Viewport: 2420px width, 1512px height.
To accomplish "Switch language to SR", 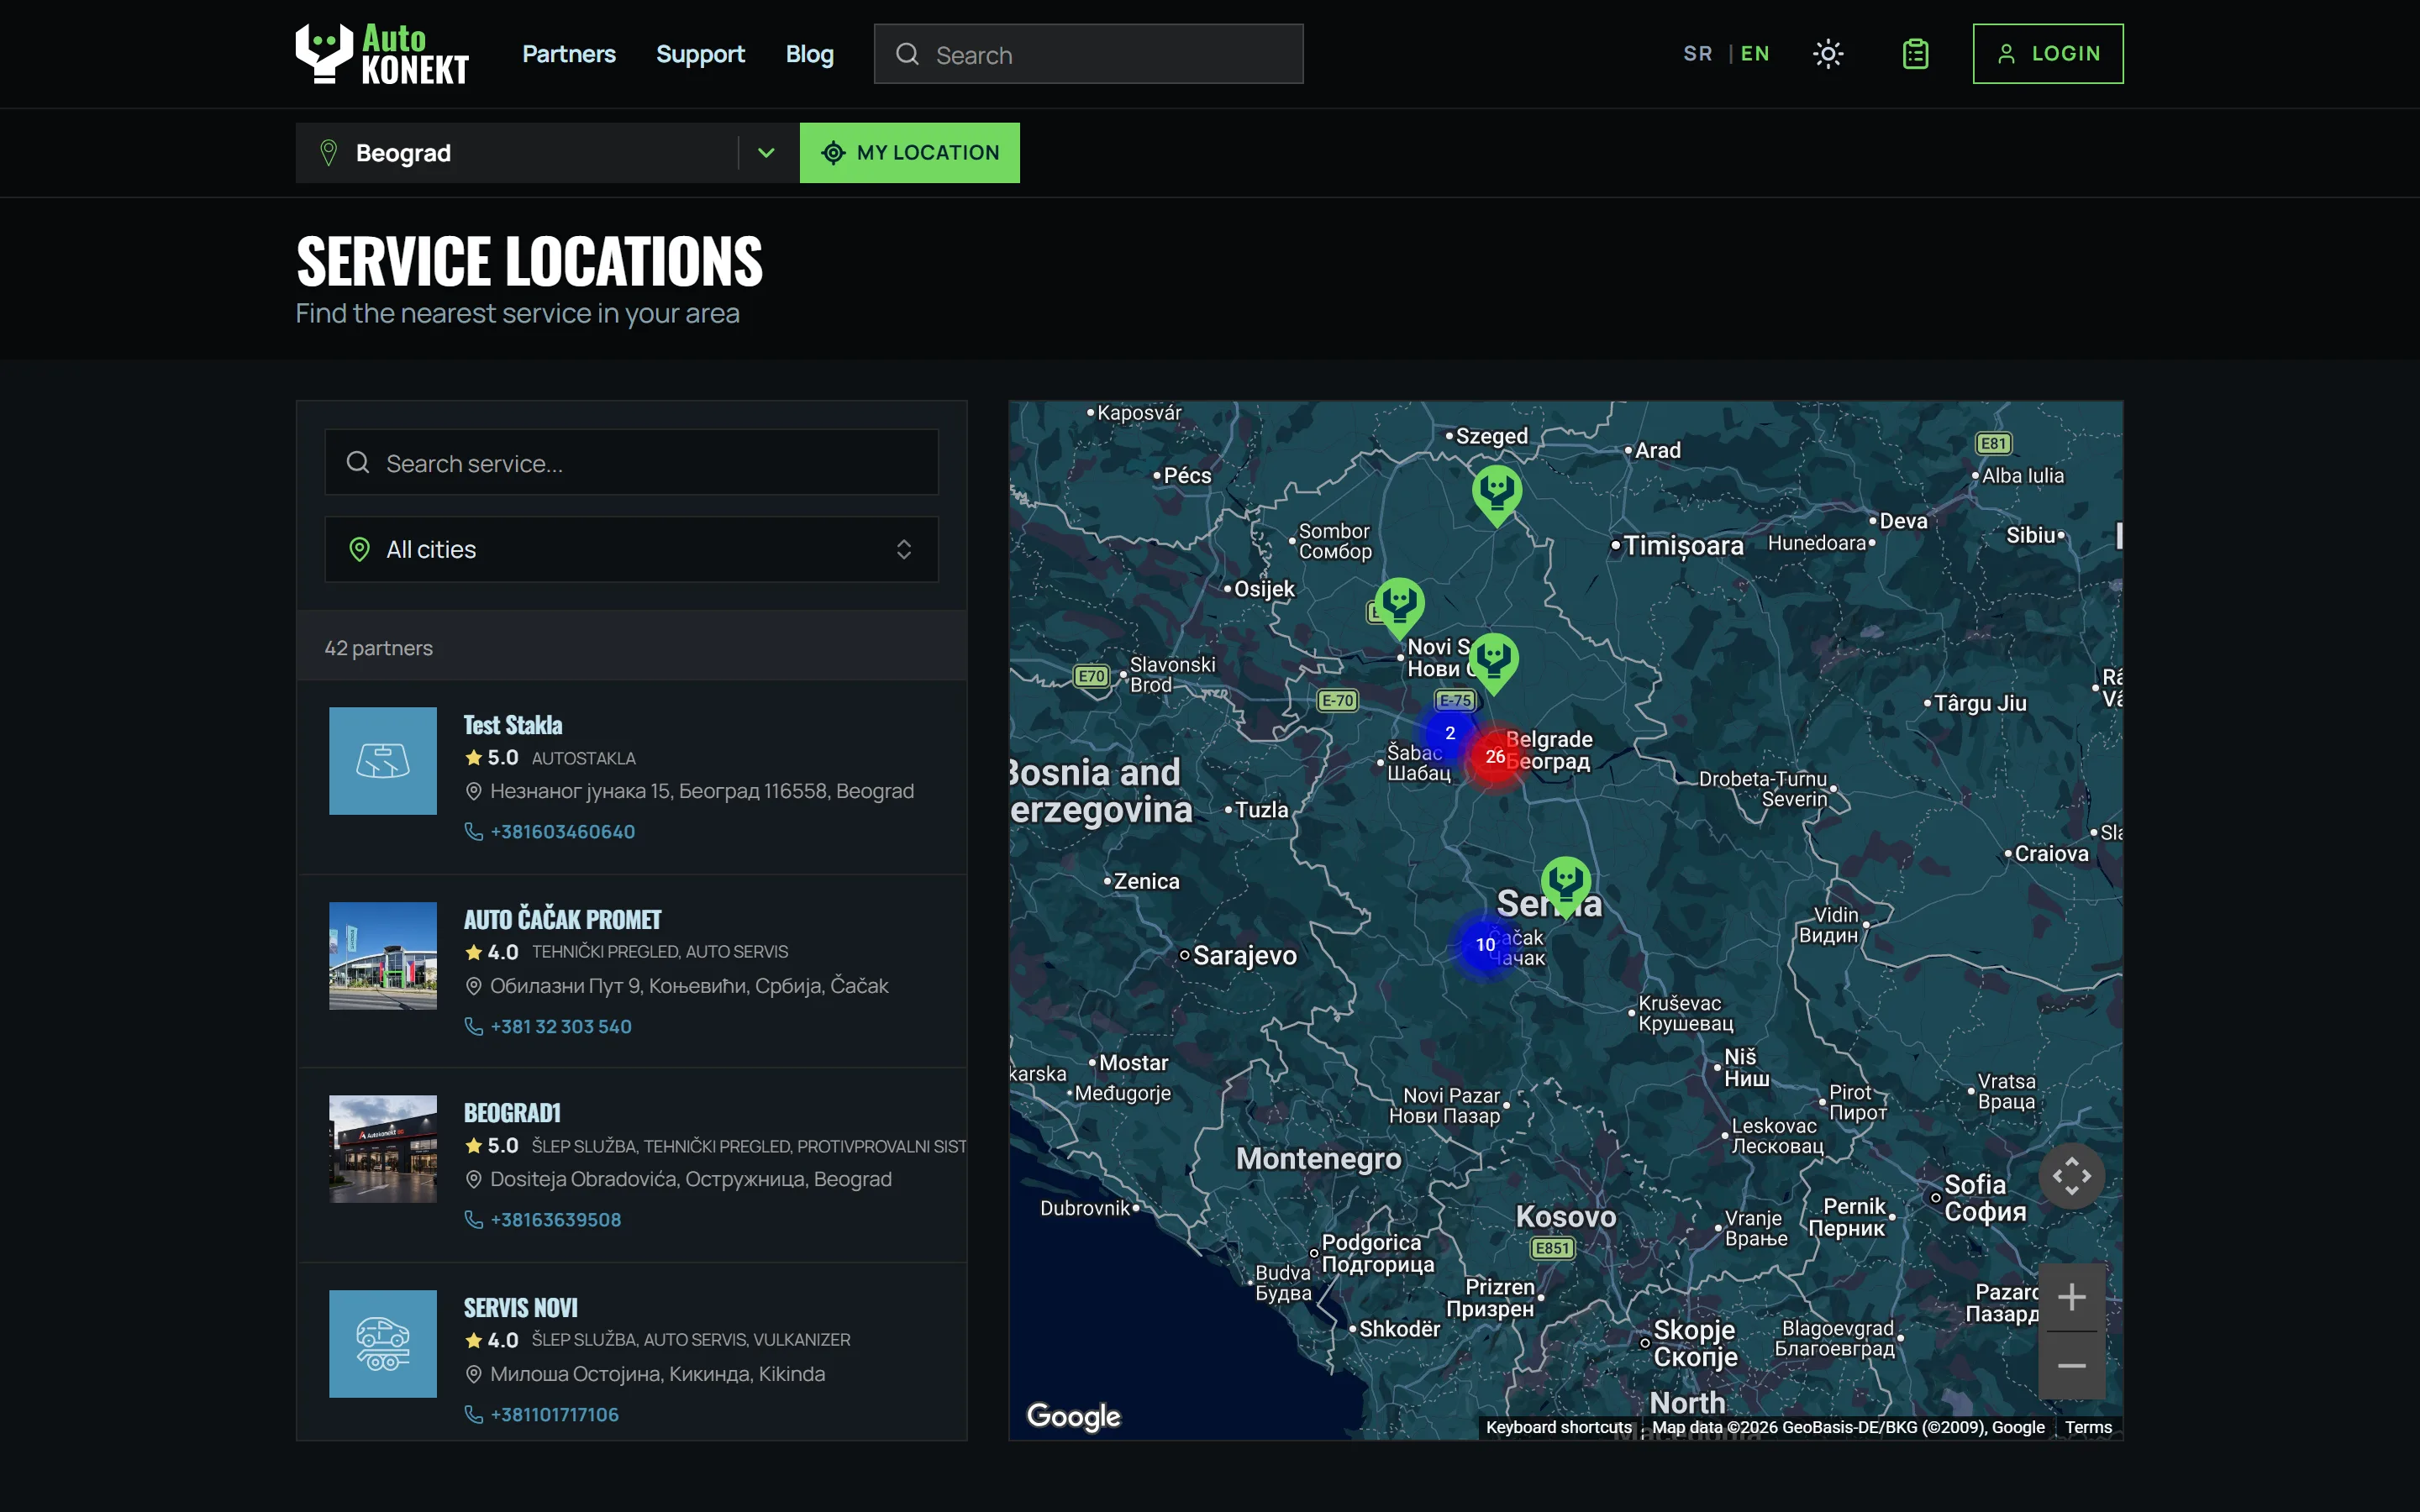I will pyautogui.click(x=1697, y=54).
